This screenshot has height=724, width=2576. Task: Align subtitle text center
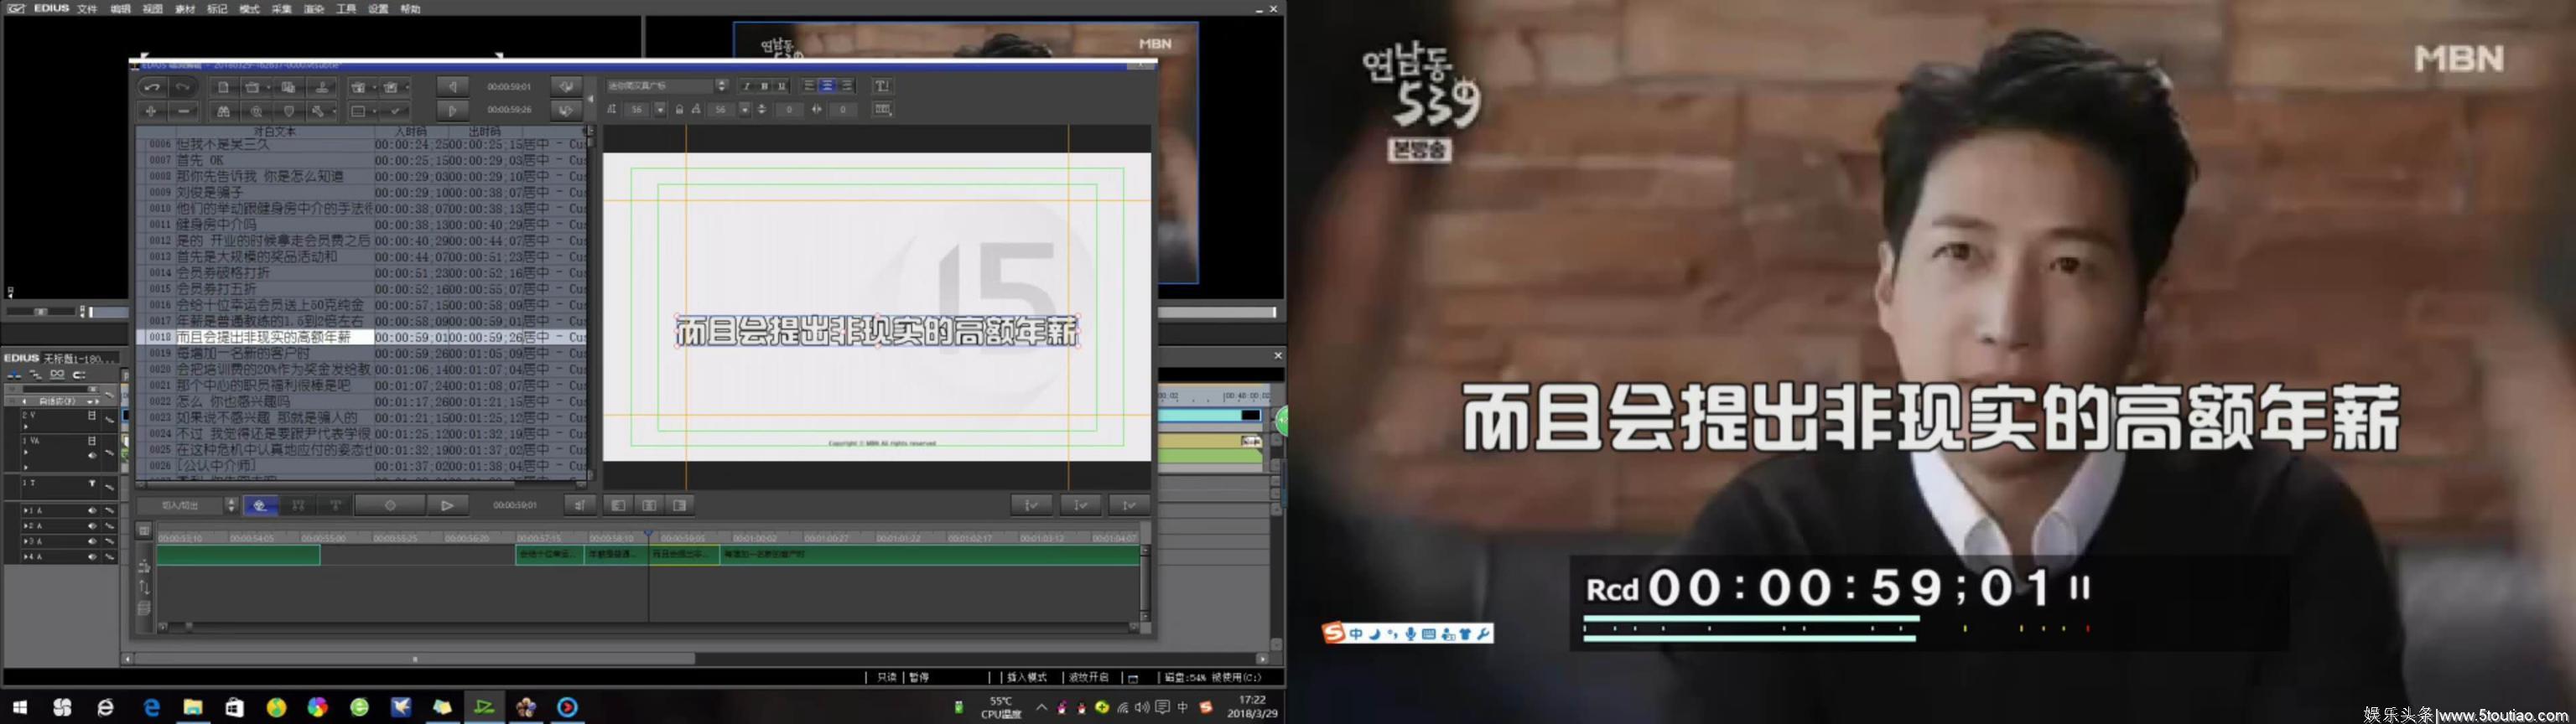827,86
